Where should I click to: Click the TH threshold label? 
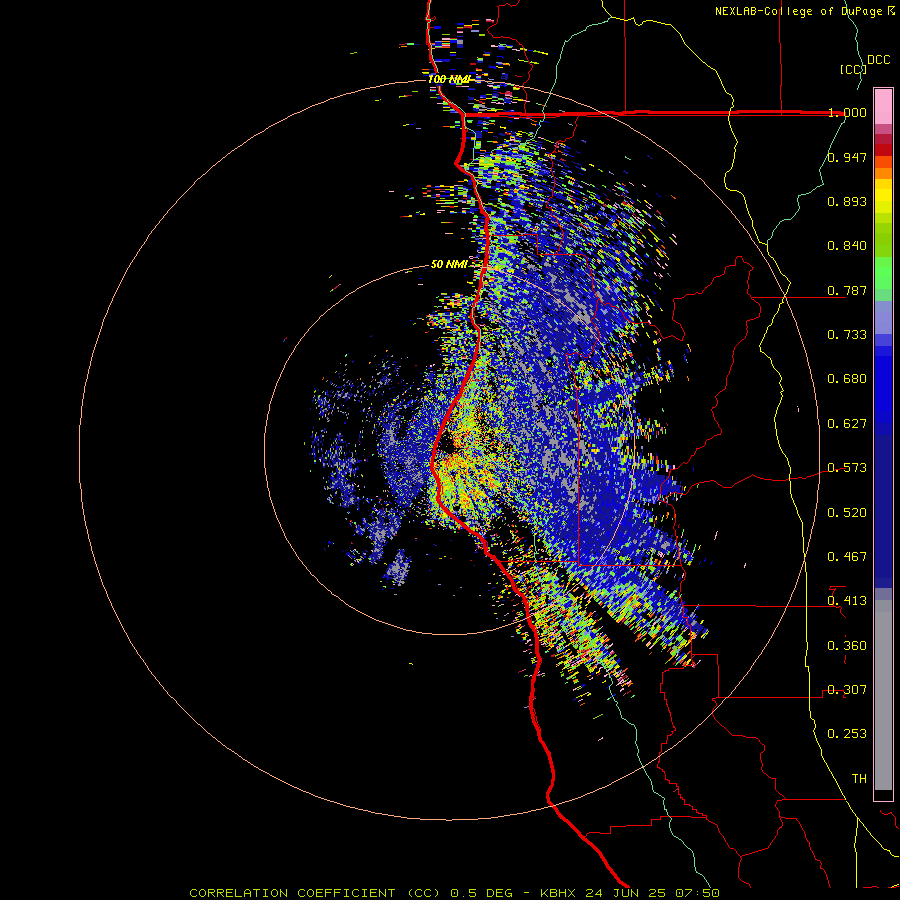coord(859,779)
